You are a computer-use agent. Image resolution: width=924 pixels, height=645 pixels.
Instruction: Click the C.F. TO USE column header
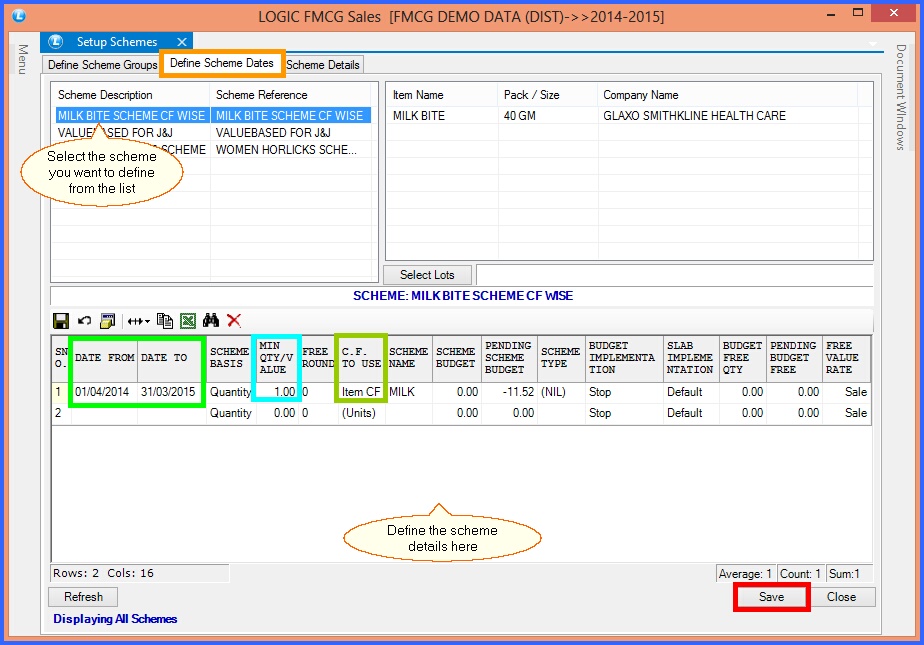361,358
